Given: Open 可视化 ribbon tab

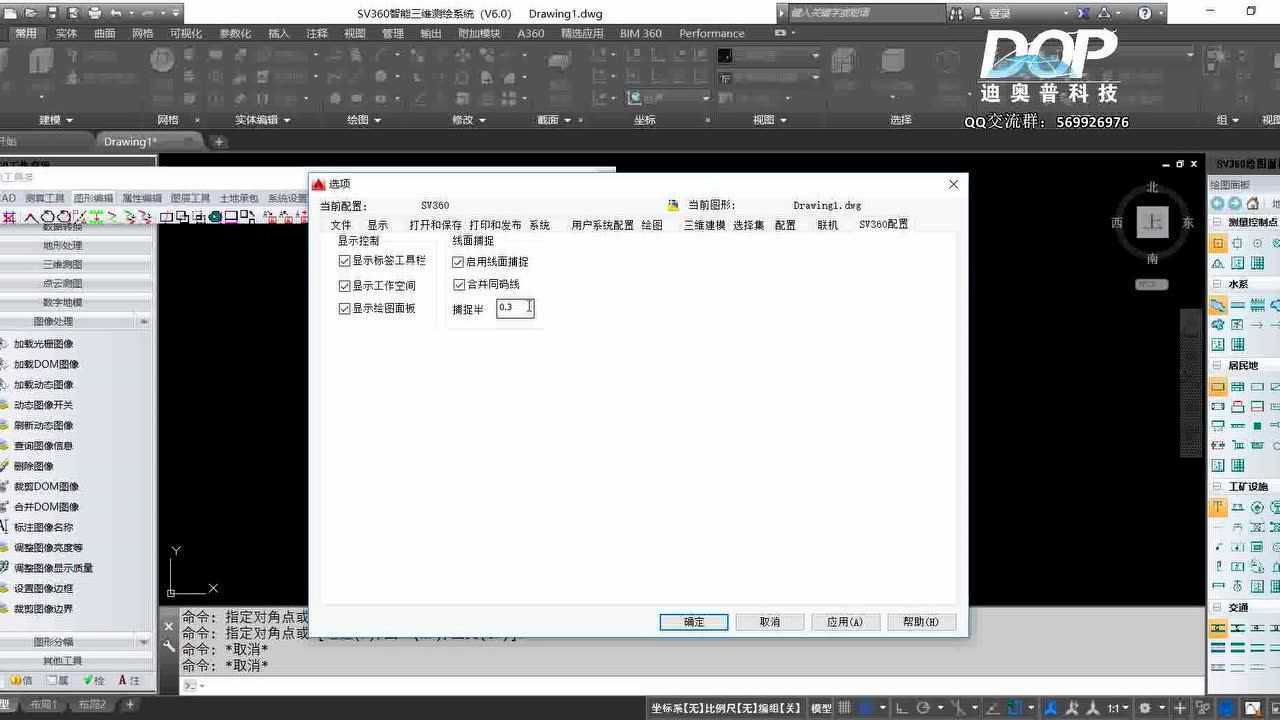Looking at the screenshot, I should click(186, 33).
